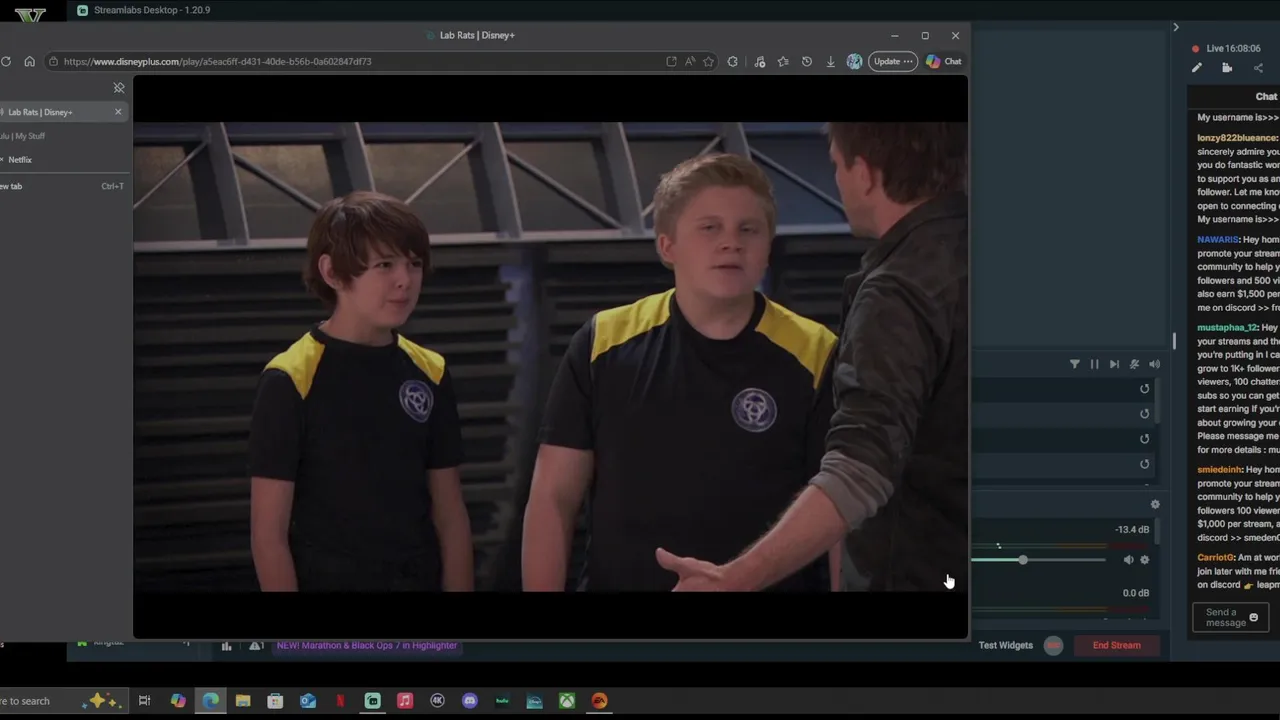Skip the current alert icon

tap(1114, 365)
